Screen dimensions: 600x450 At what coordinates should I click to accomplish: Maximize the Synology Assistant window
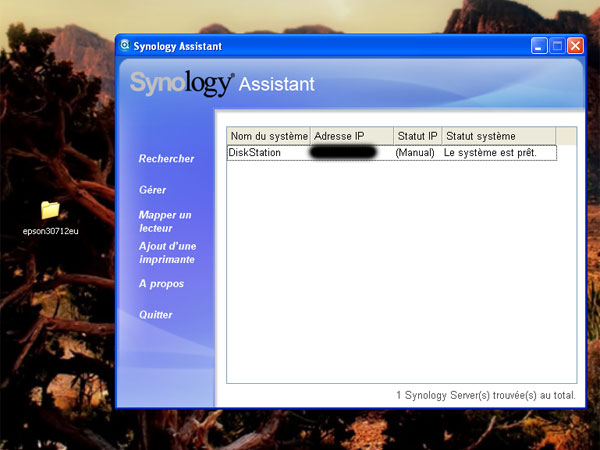pos(557,46)
